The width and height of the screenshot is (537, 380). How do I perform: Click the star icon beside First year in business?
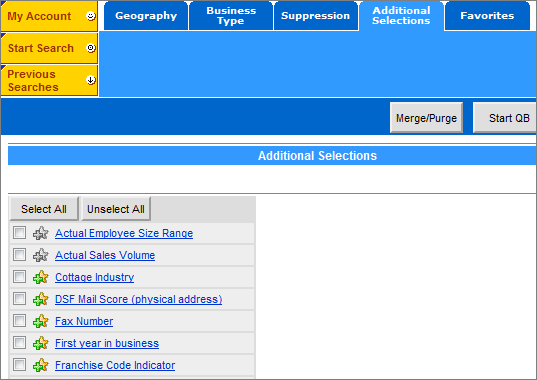point(41,343)
